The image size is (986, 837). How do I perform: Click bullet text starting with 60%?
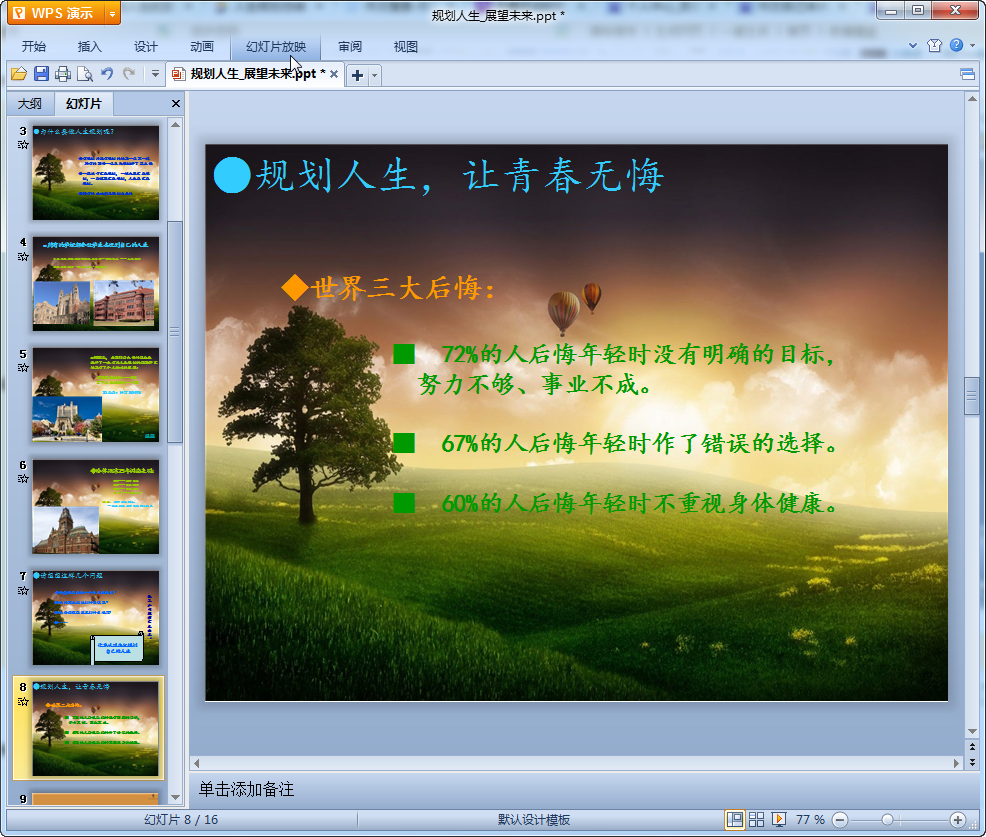(x=639, y=503)
